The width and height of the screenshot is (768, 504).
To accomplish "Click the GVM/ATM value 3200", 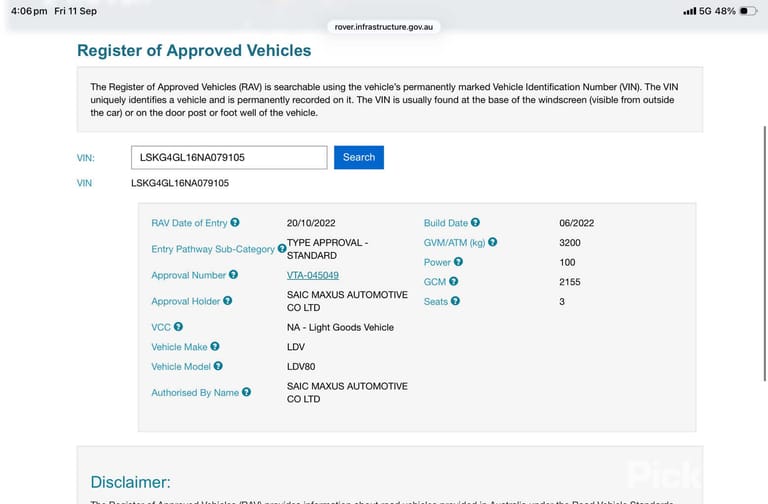I will (570, 242).
